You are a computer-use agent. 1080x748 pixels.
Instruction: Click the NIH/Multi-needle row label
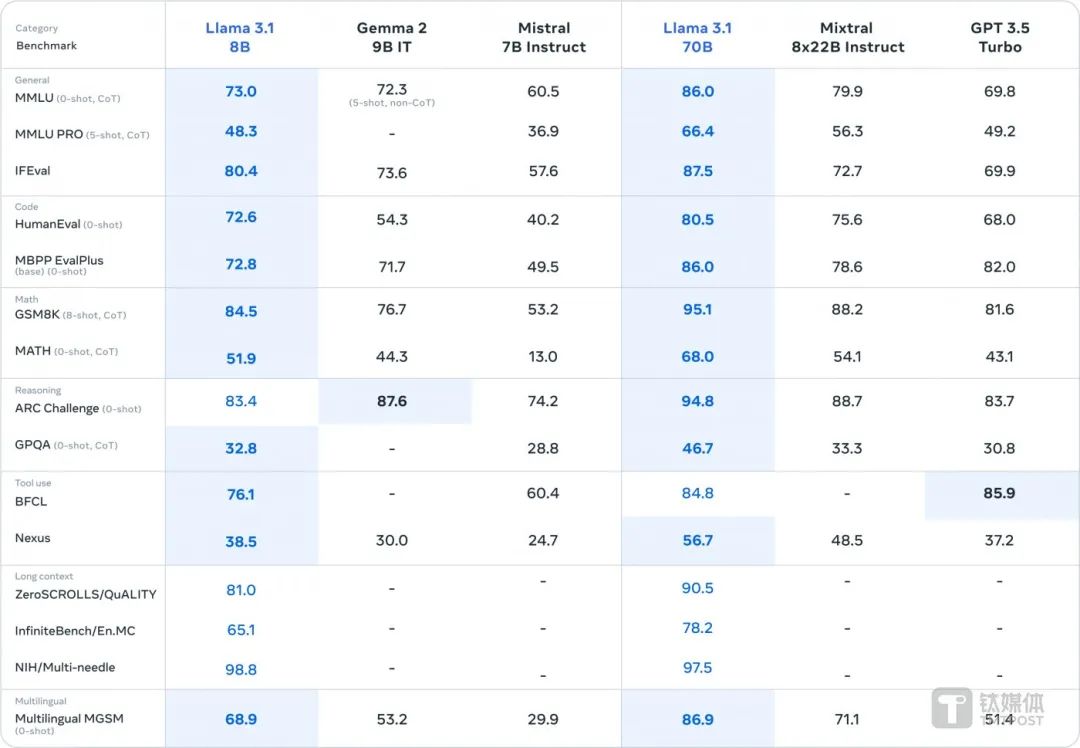(x=65, y=667)
